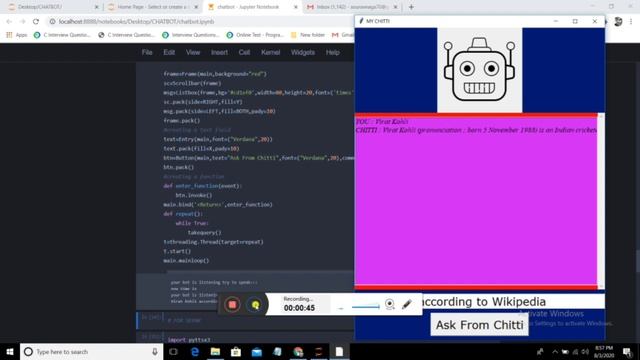Viewport: 640px width, 360px height.
Task: Open the Jupyter Kernel menu
Action: 271,52
